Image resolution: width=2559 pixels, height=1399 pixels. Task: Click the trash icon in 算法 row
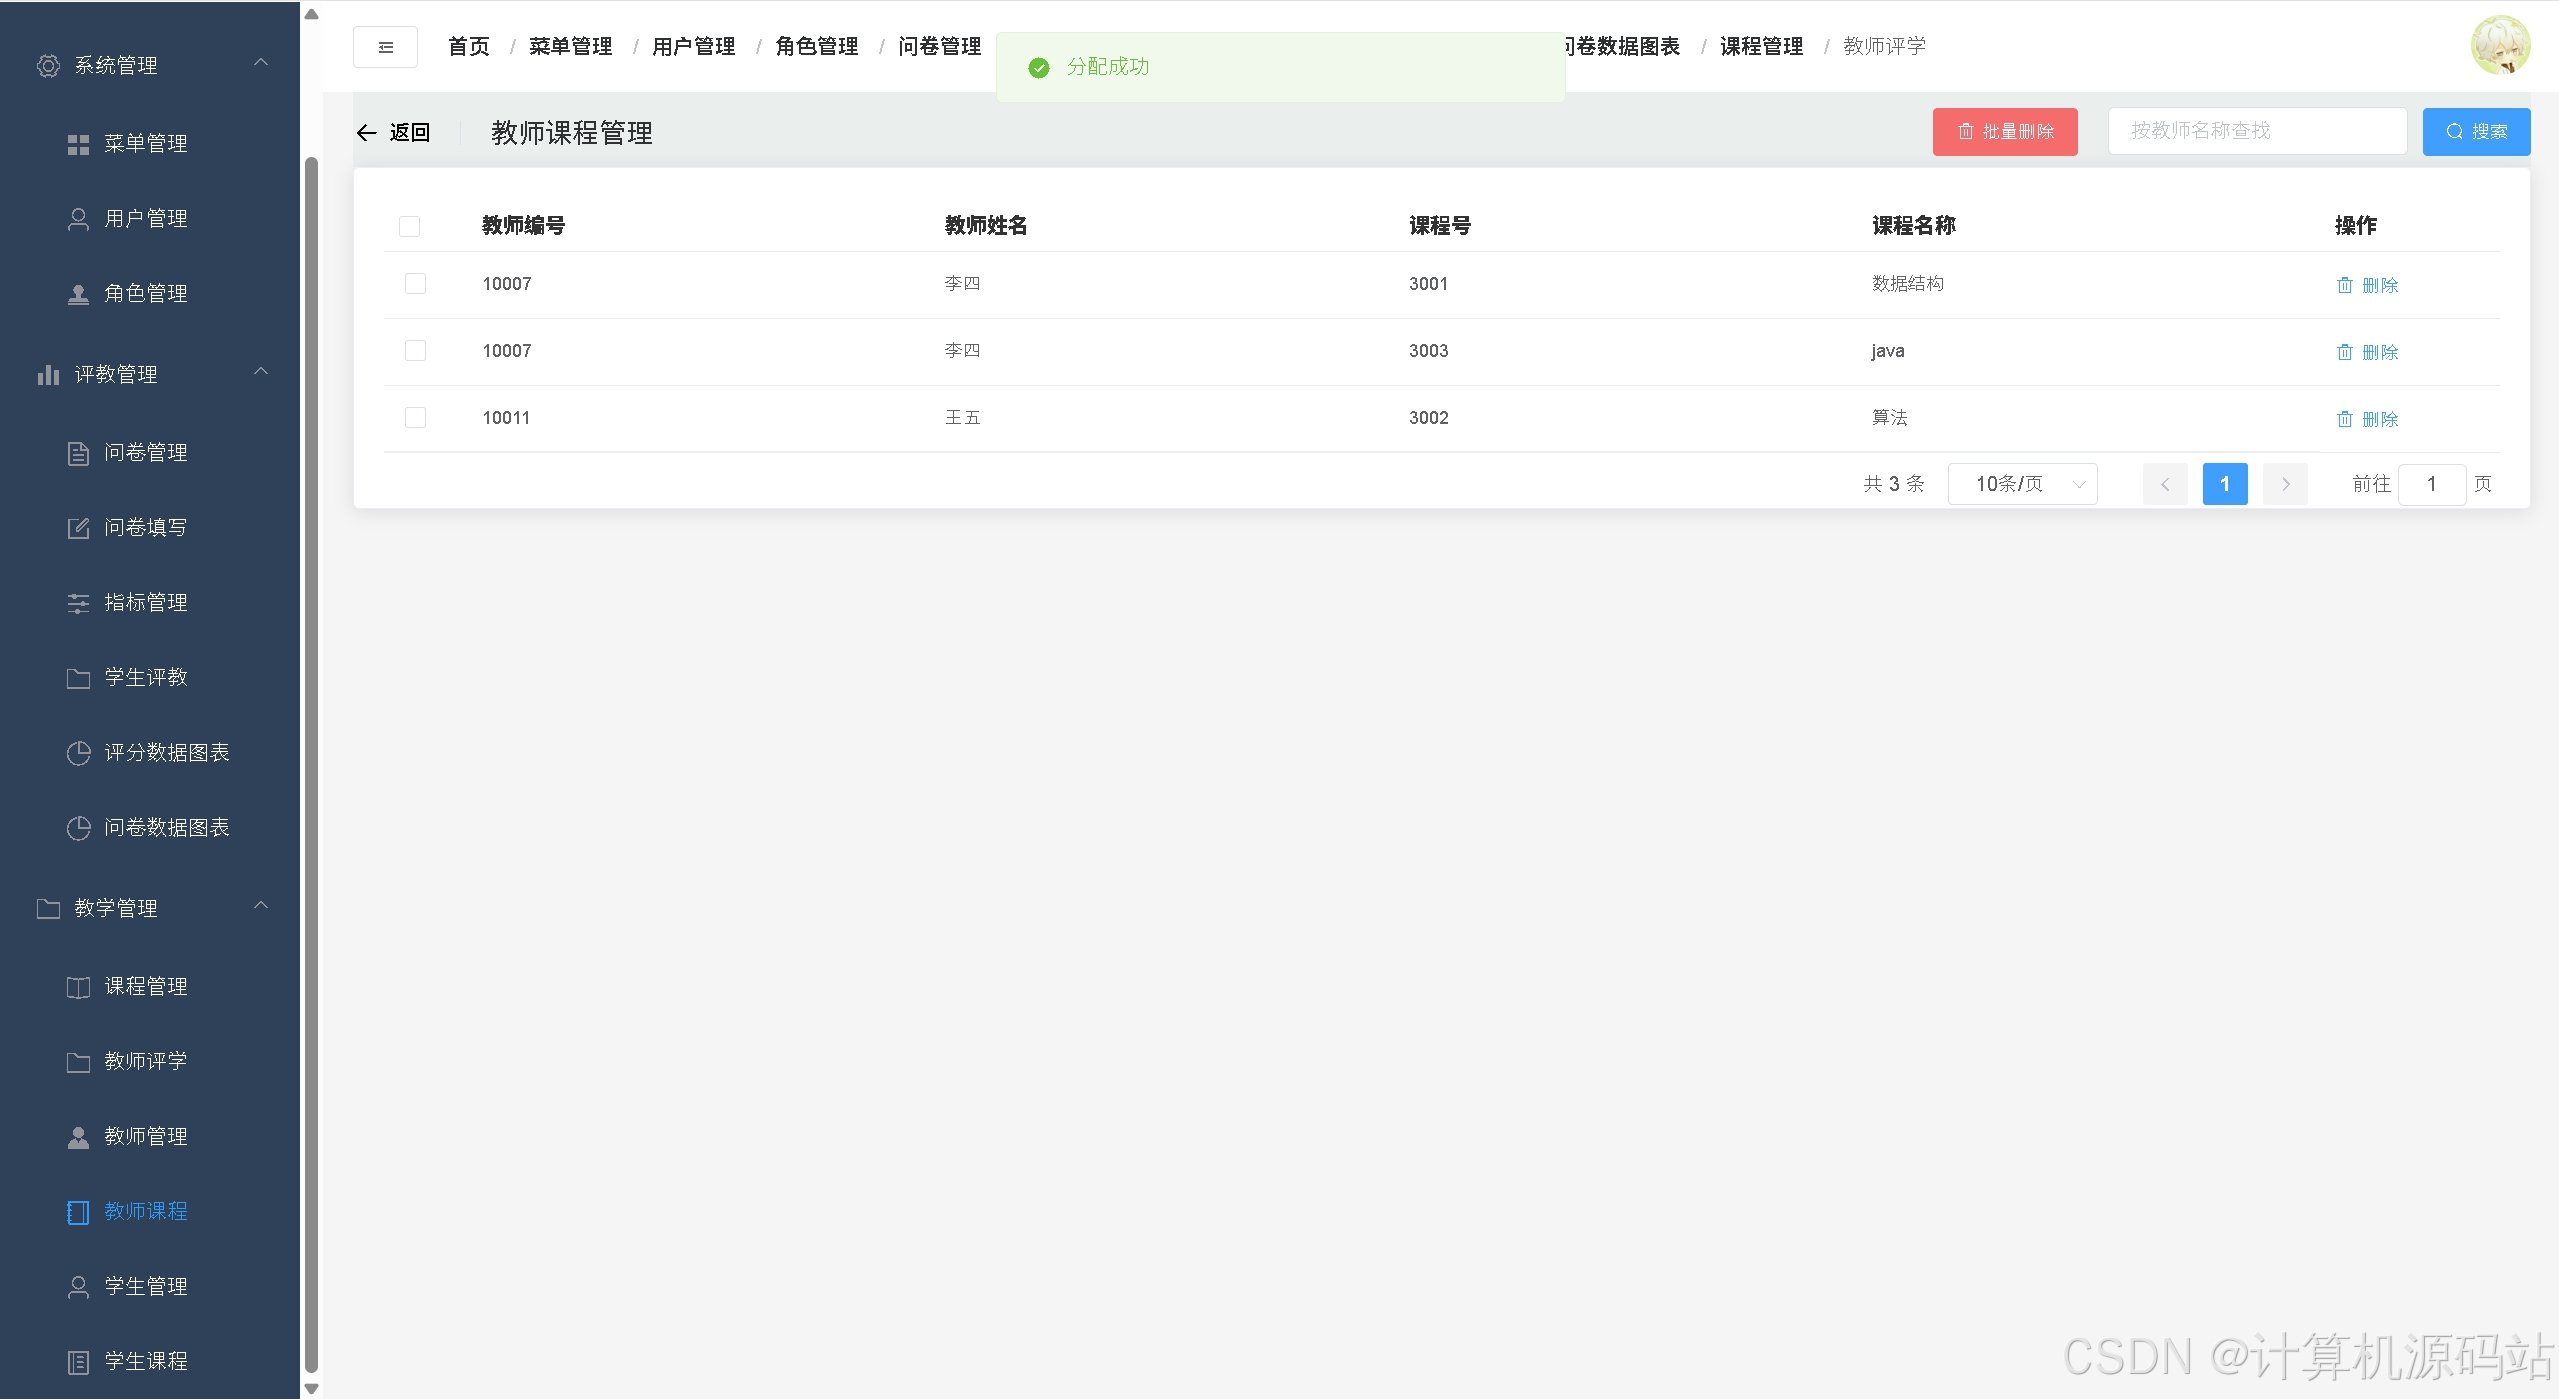[x=2345, y=420]
